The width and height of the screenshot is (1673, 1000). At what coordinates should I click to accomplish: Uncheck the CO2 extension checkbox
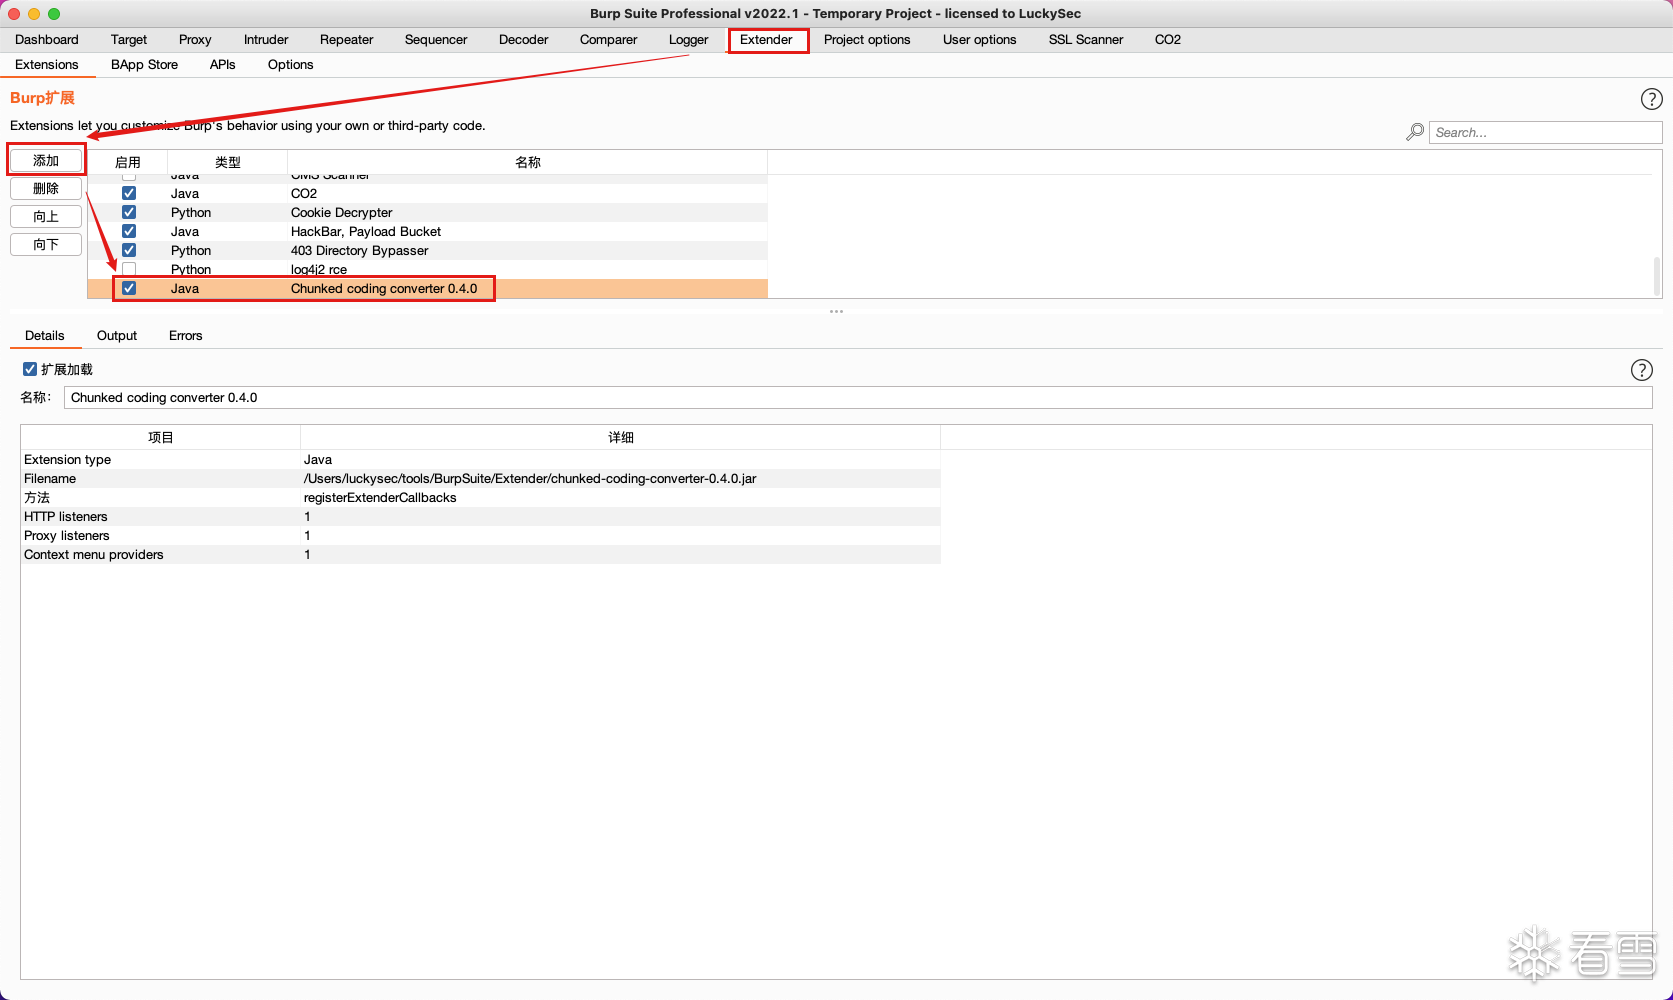[129, 193]
